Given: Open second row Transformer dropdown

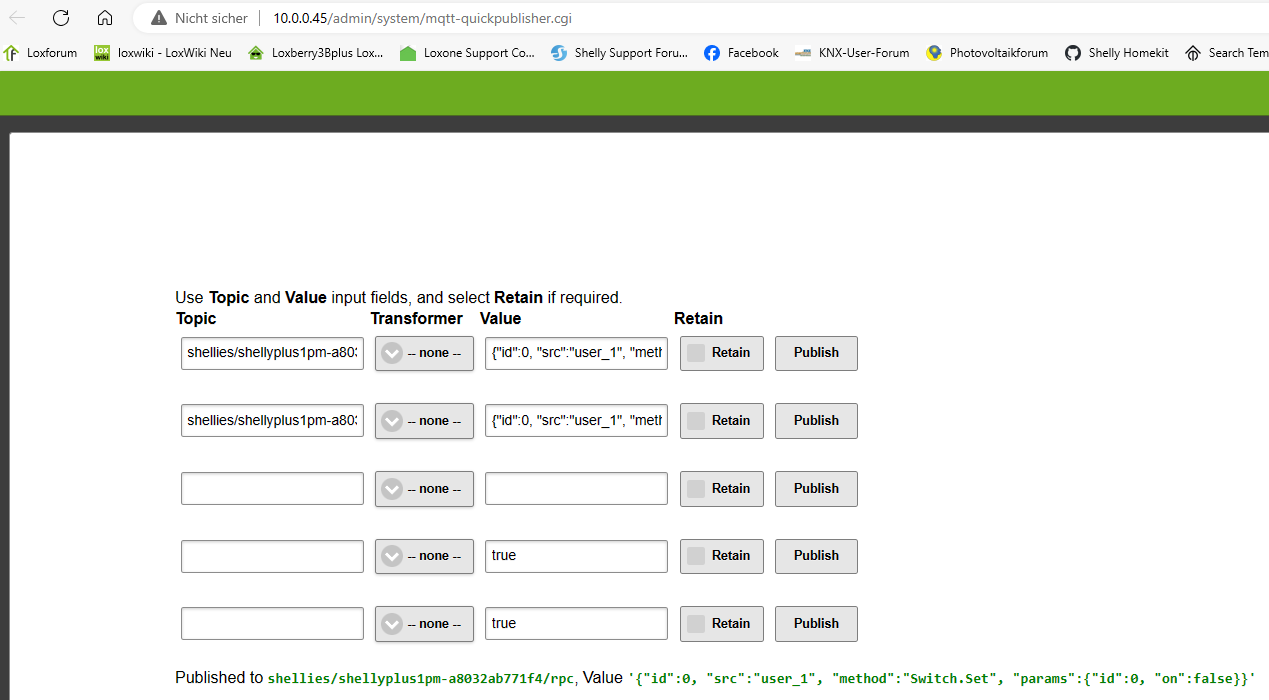Looking at the screenshot, I should point(424,421).
